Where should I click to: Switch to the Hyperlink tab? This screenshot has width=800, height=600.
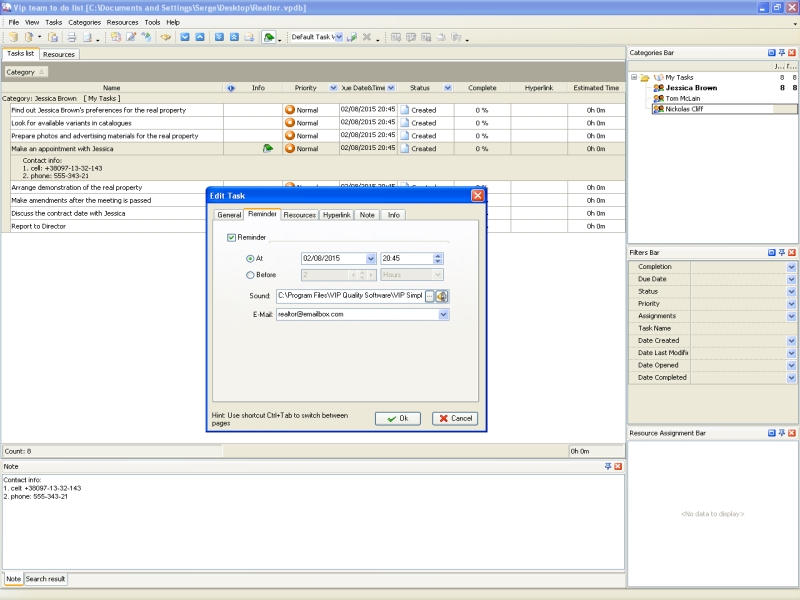[x=337, y=214]
